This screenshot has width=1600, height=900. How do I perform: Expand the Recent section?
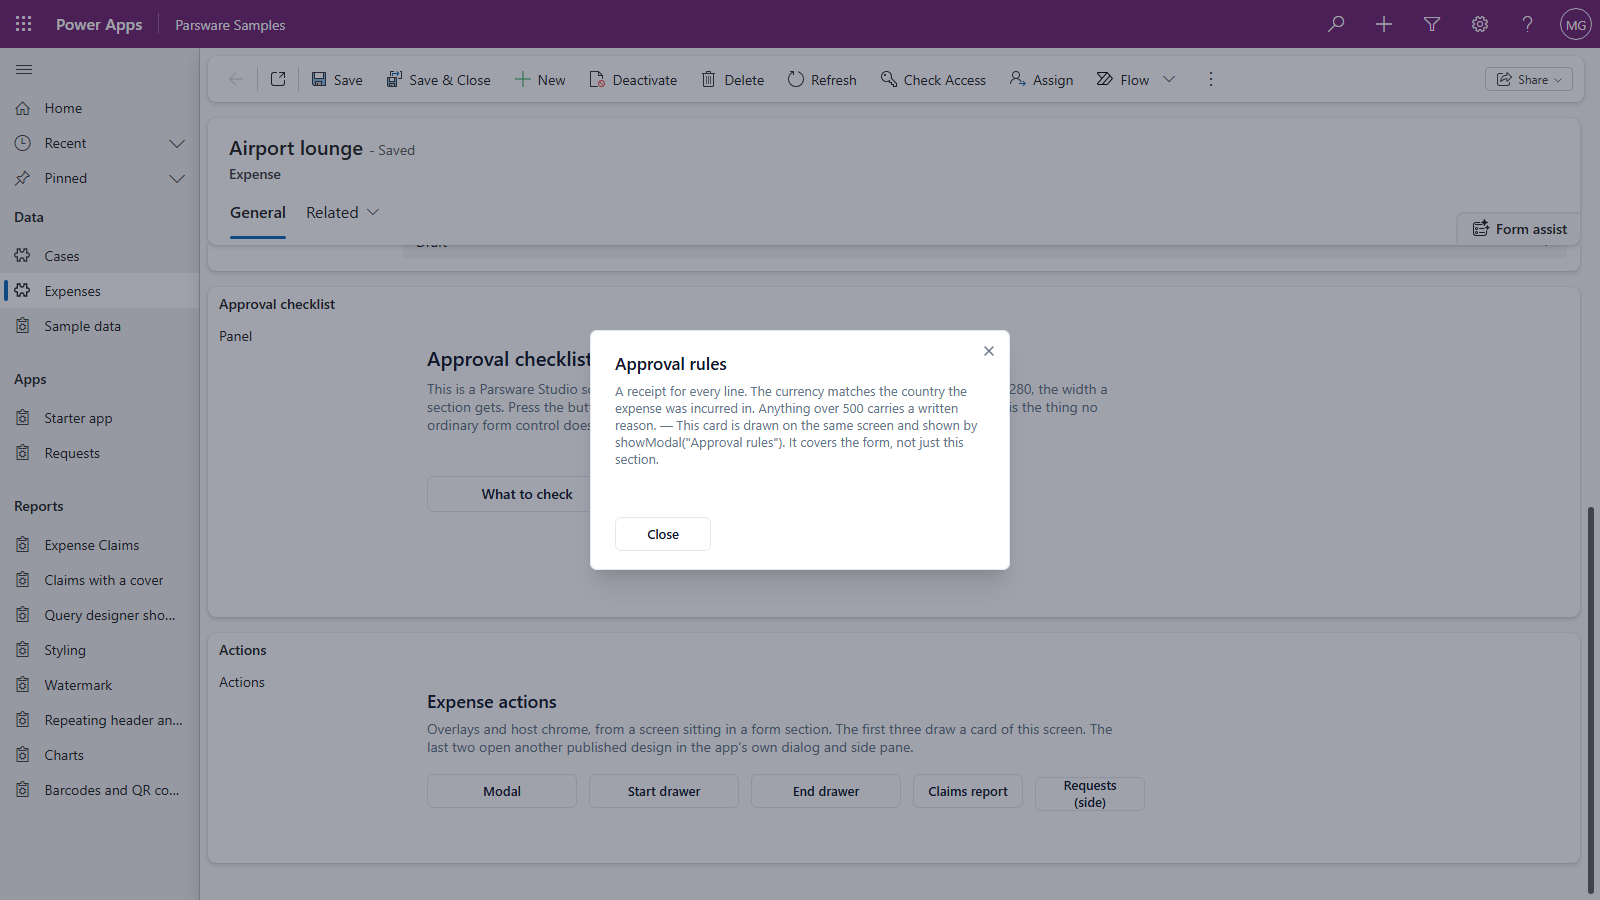tap(177, 143)
